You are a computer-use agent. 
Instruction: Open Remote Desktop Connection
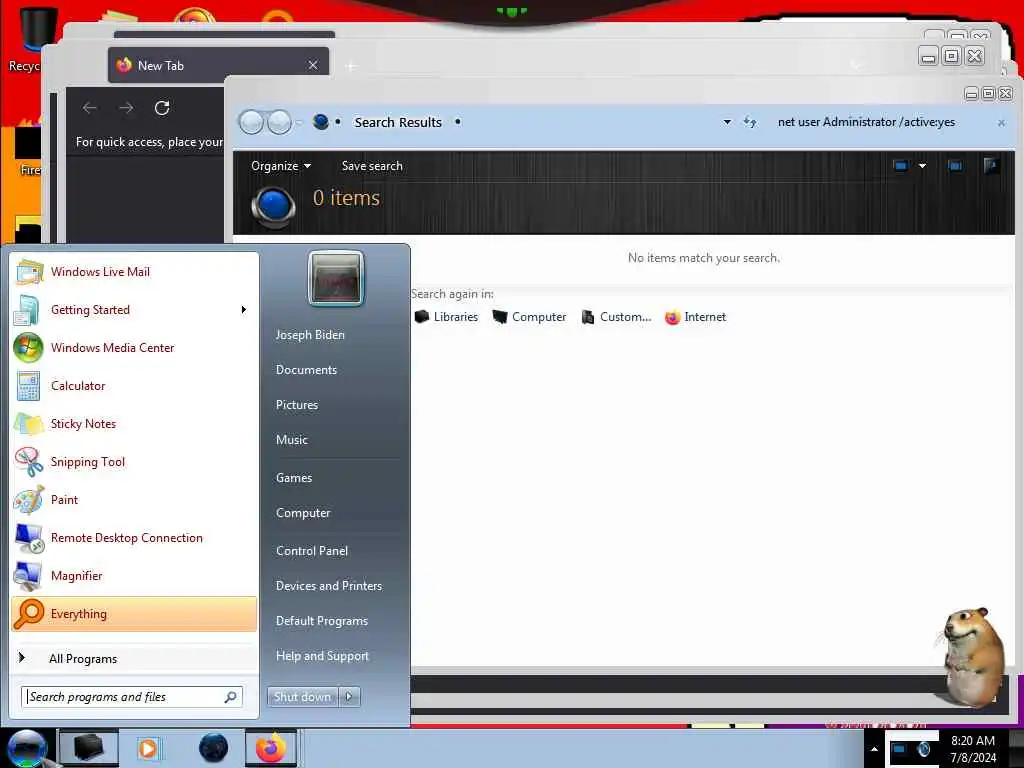[134, 537]
